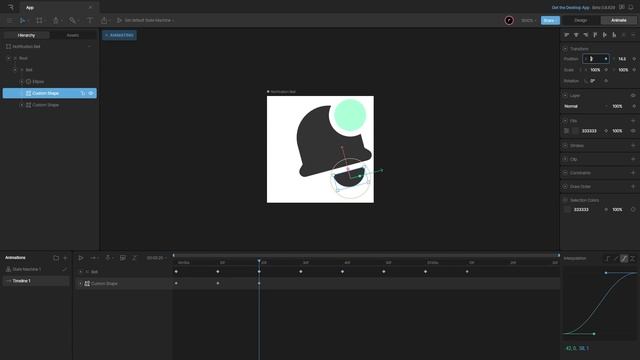Create new animation with plus icon
The height and width of the screenshot is (360, 640).
tap(65, 258)
